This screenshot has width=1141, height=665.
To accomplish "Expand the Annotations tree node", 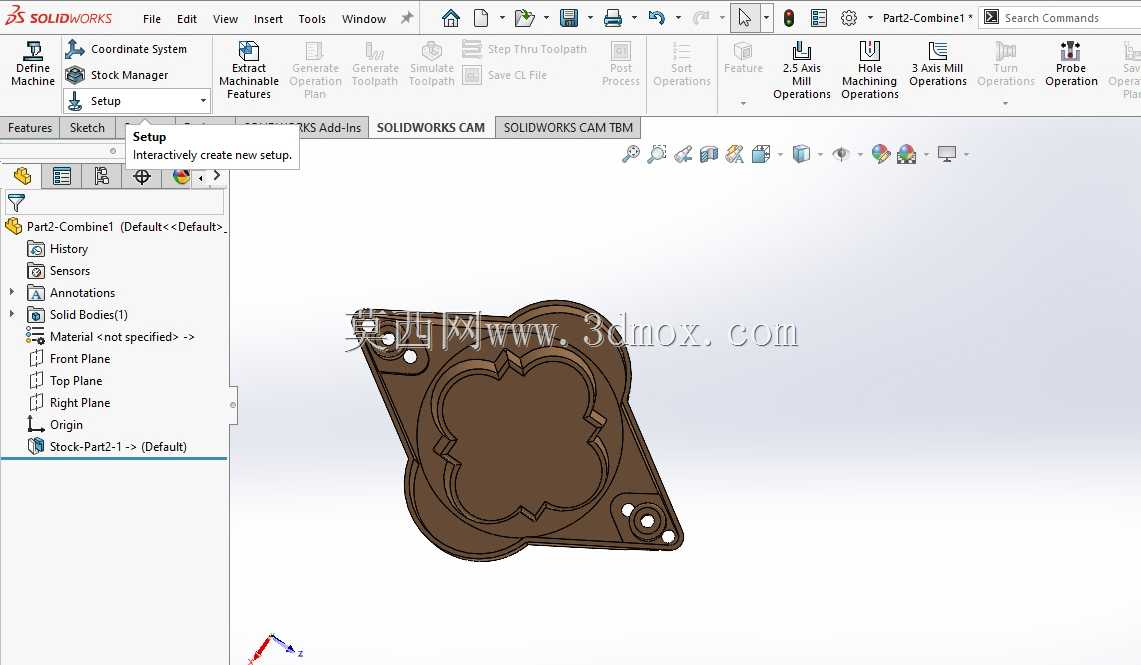I will (x=12, y=292).
